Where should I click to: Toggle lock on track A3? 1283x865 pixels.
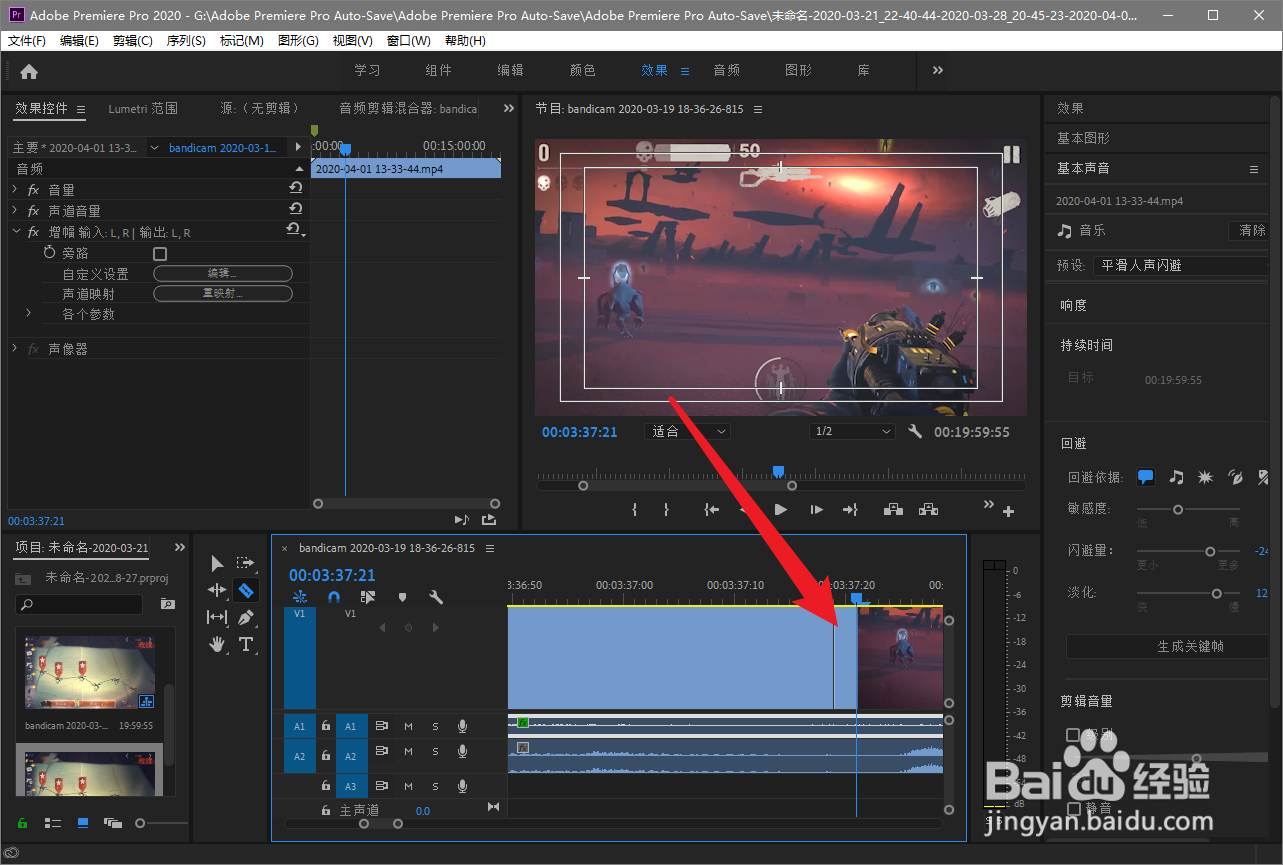(x=326, y=787)
